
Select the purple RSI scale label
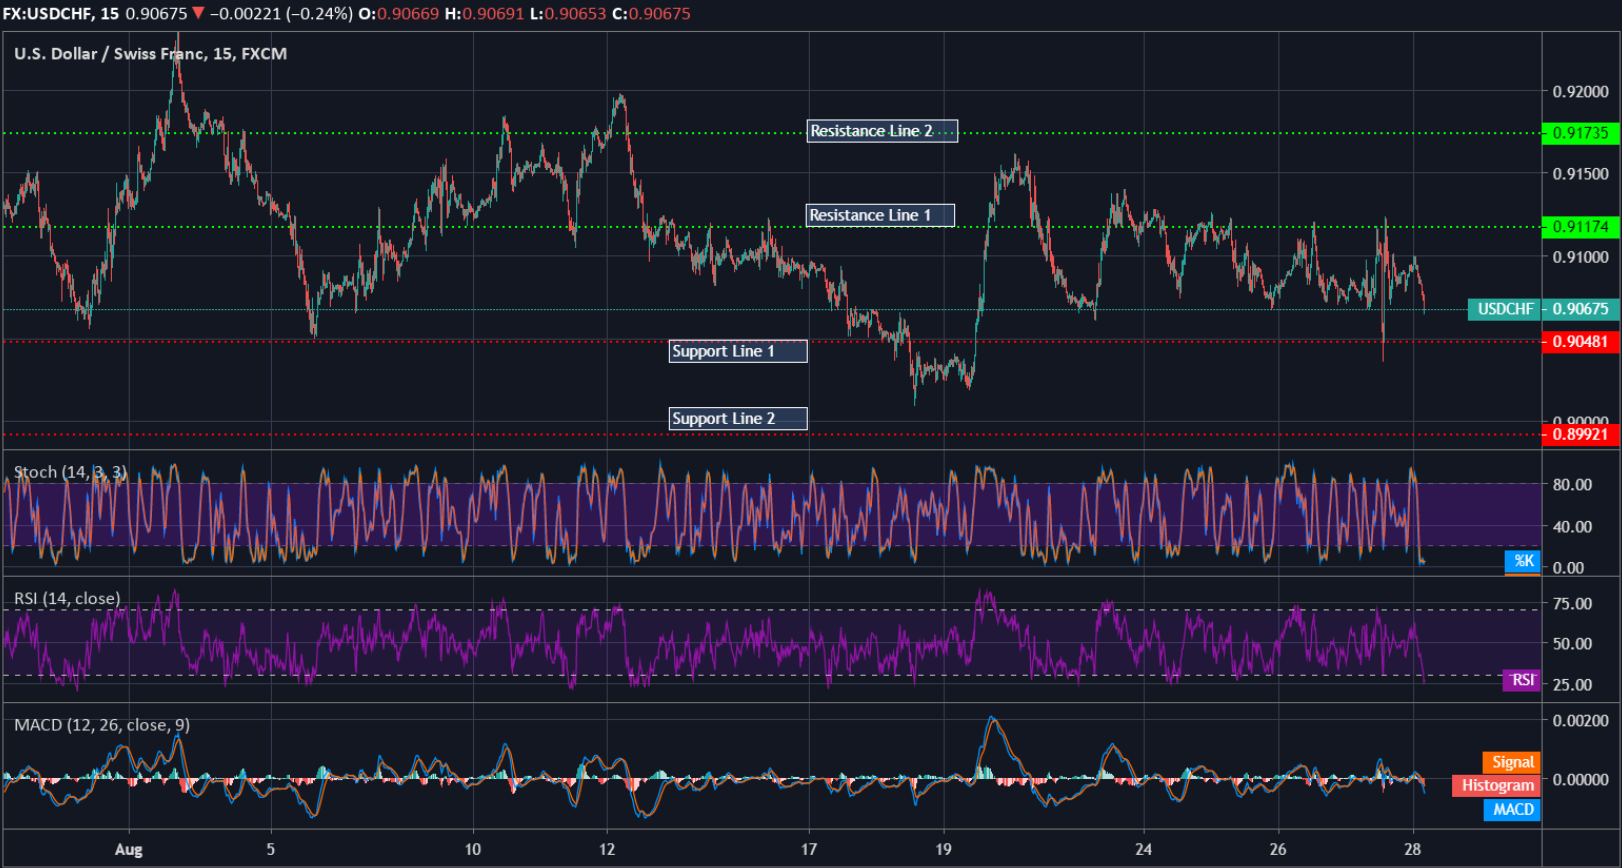coord(1522,680)
